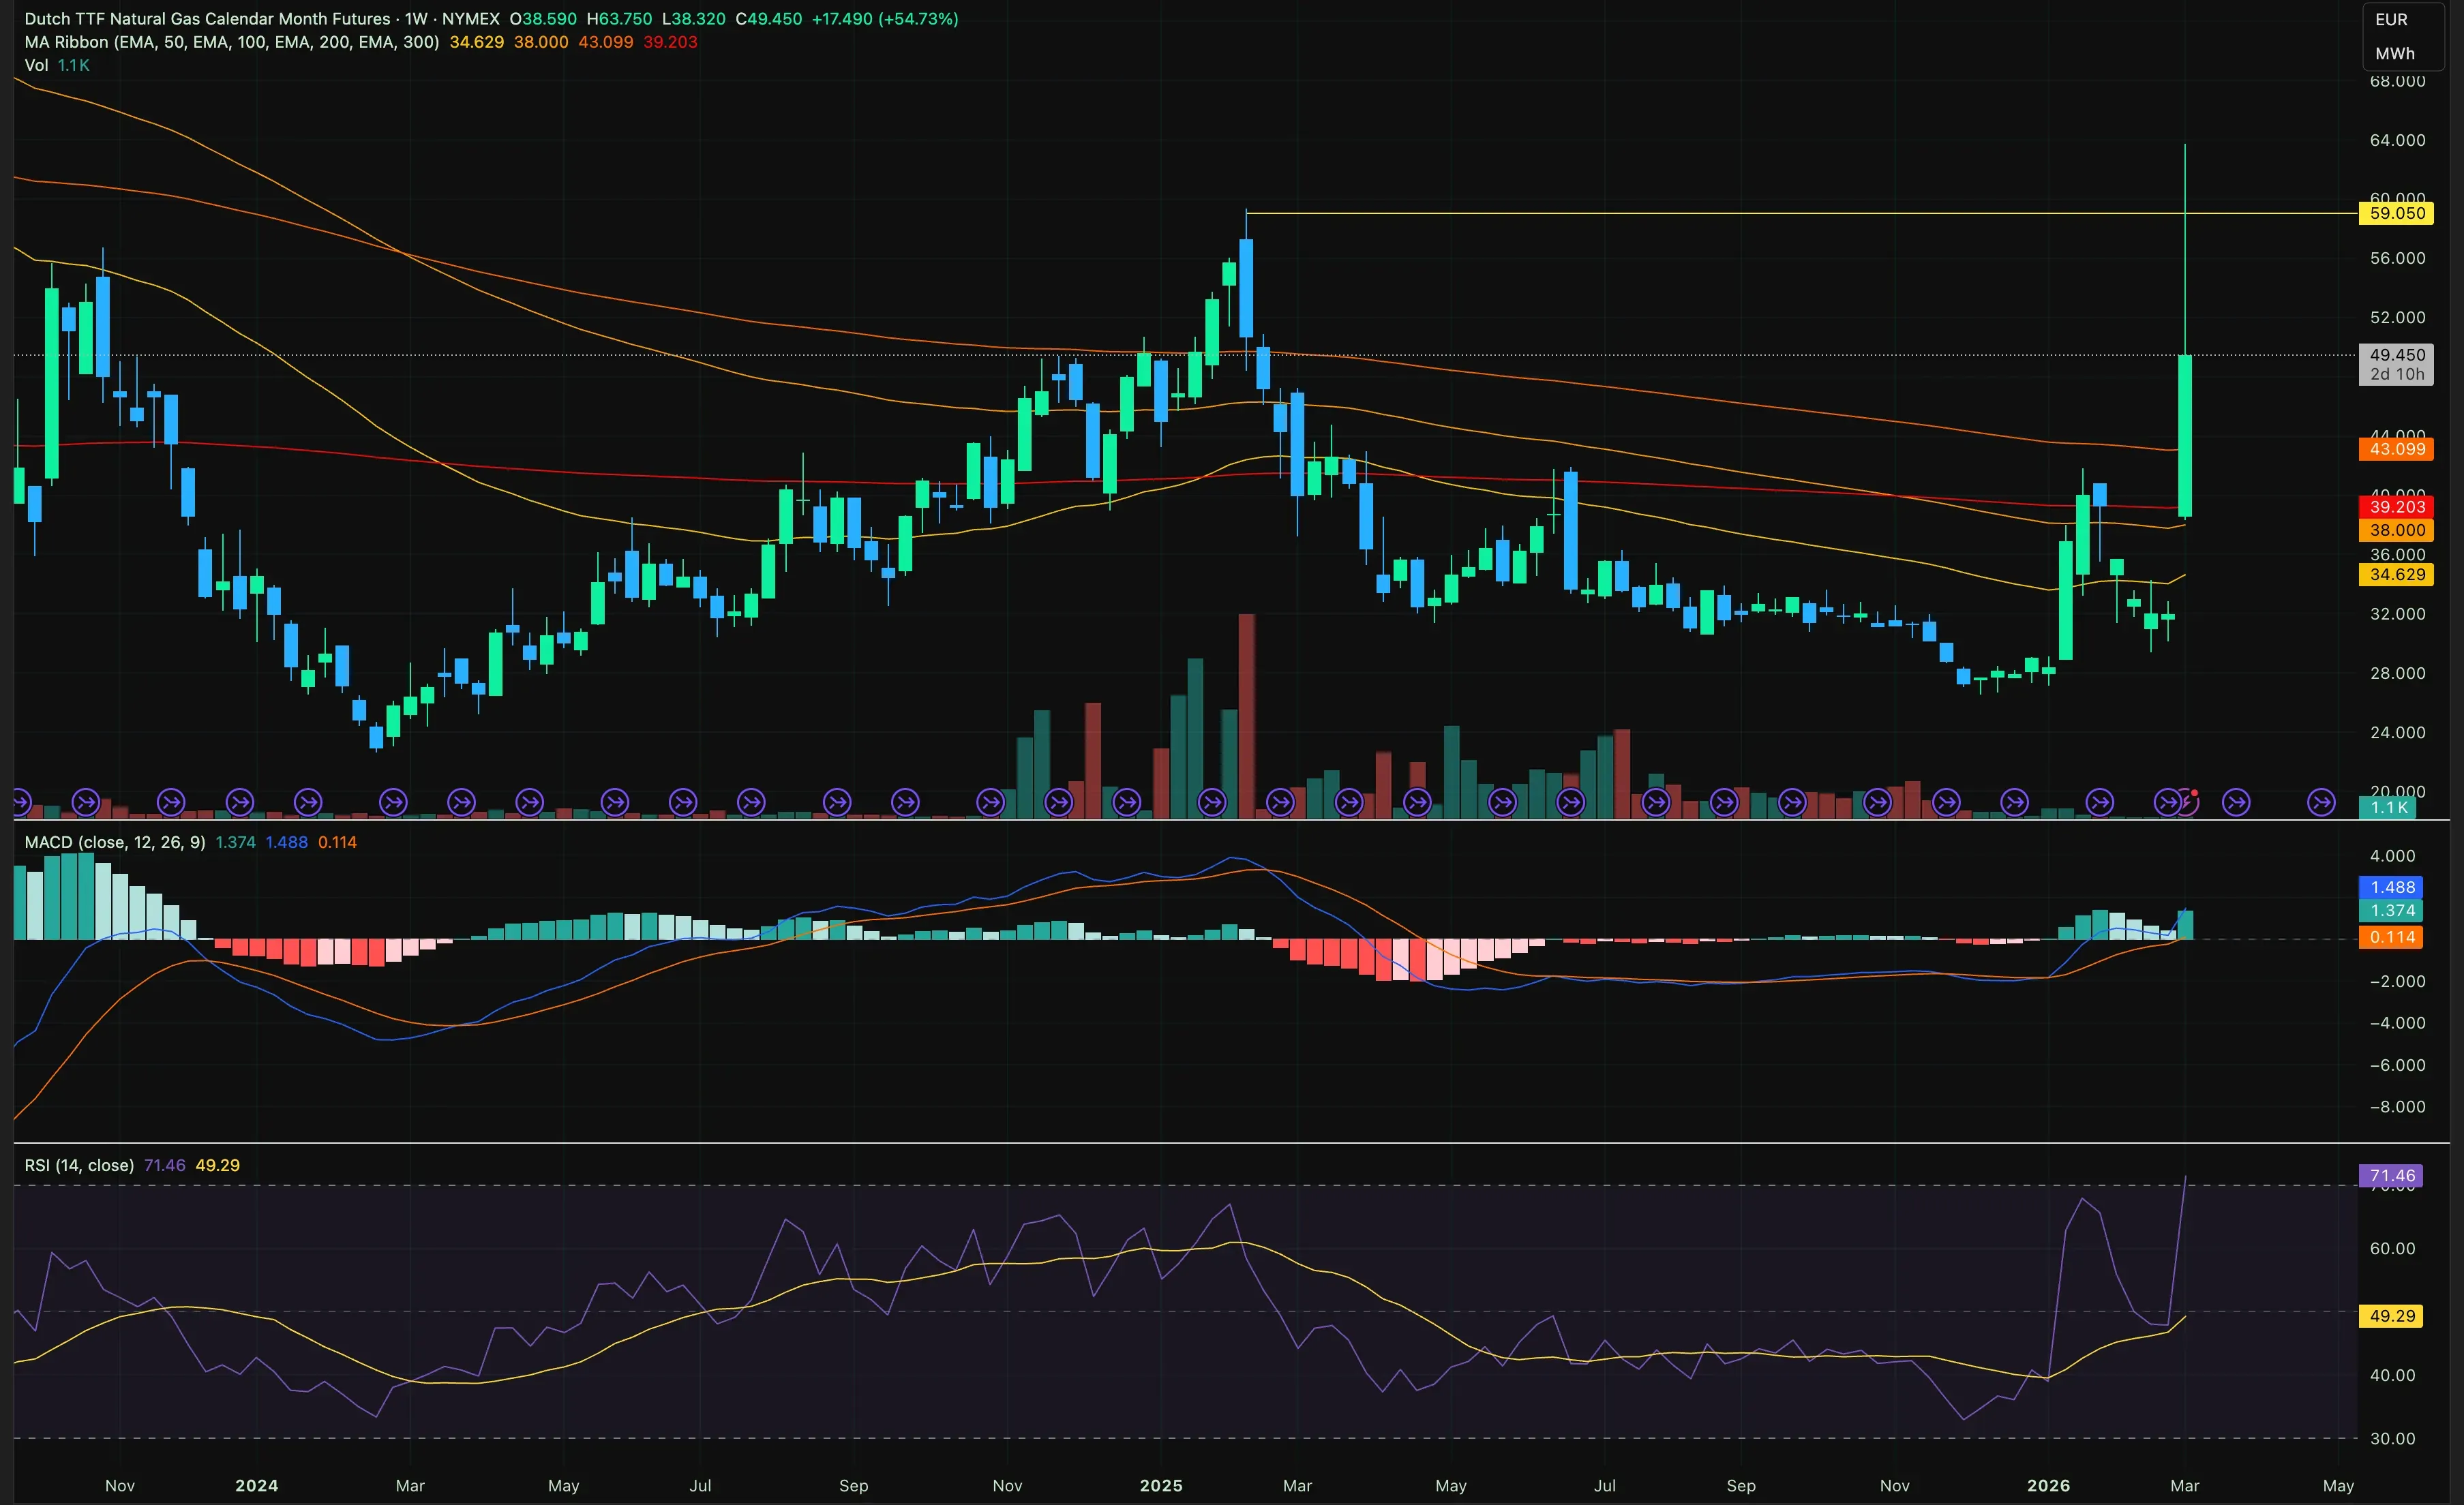Click the 2026 label on the time axis

pos(2048,1485)
